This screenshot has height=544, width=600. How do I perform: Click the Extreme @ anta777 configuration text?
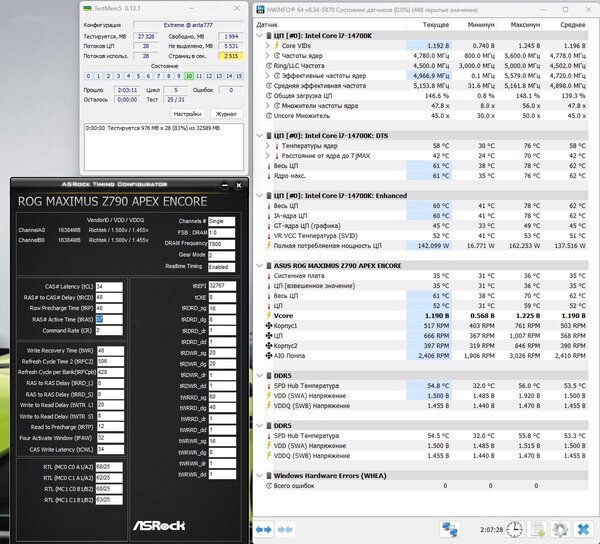pos(188,25)
